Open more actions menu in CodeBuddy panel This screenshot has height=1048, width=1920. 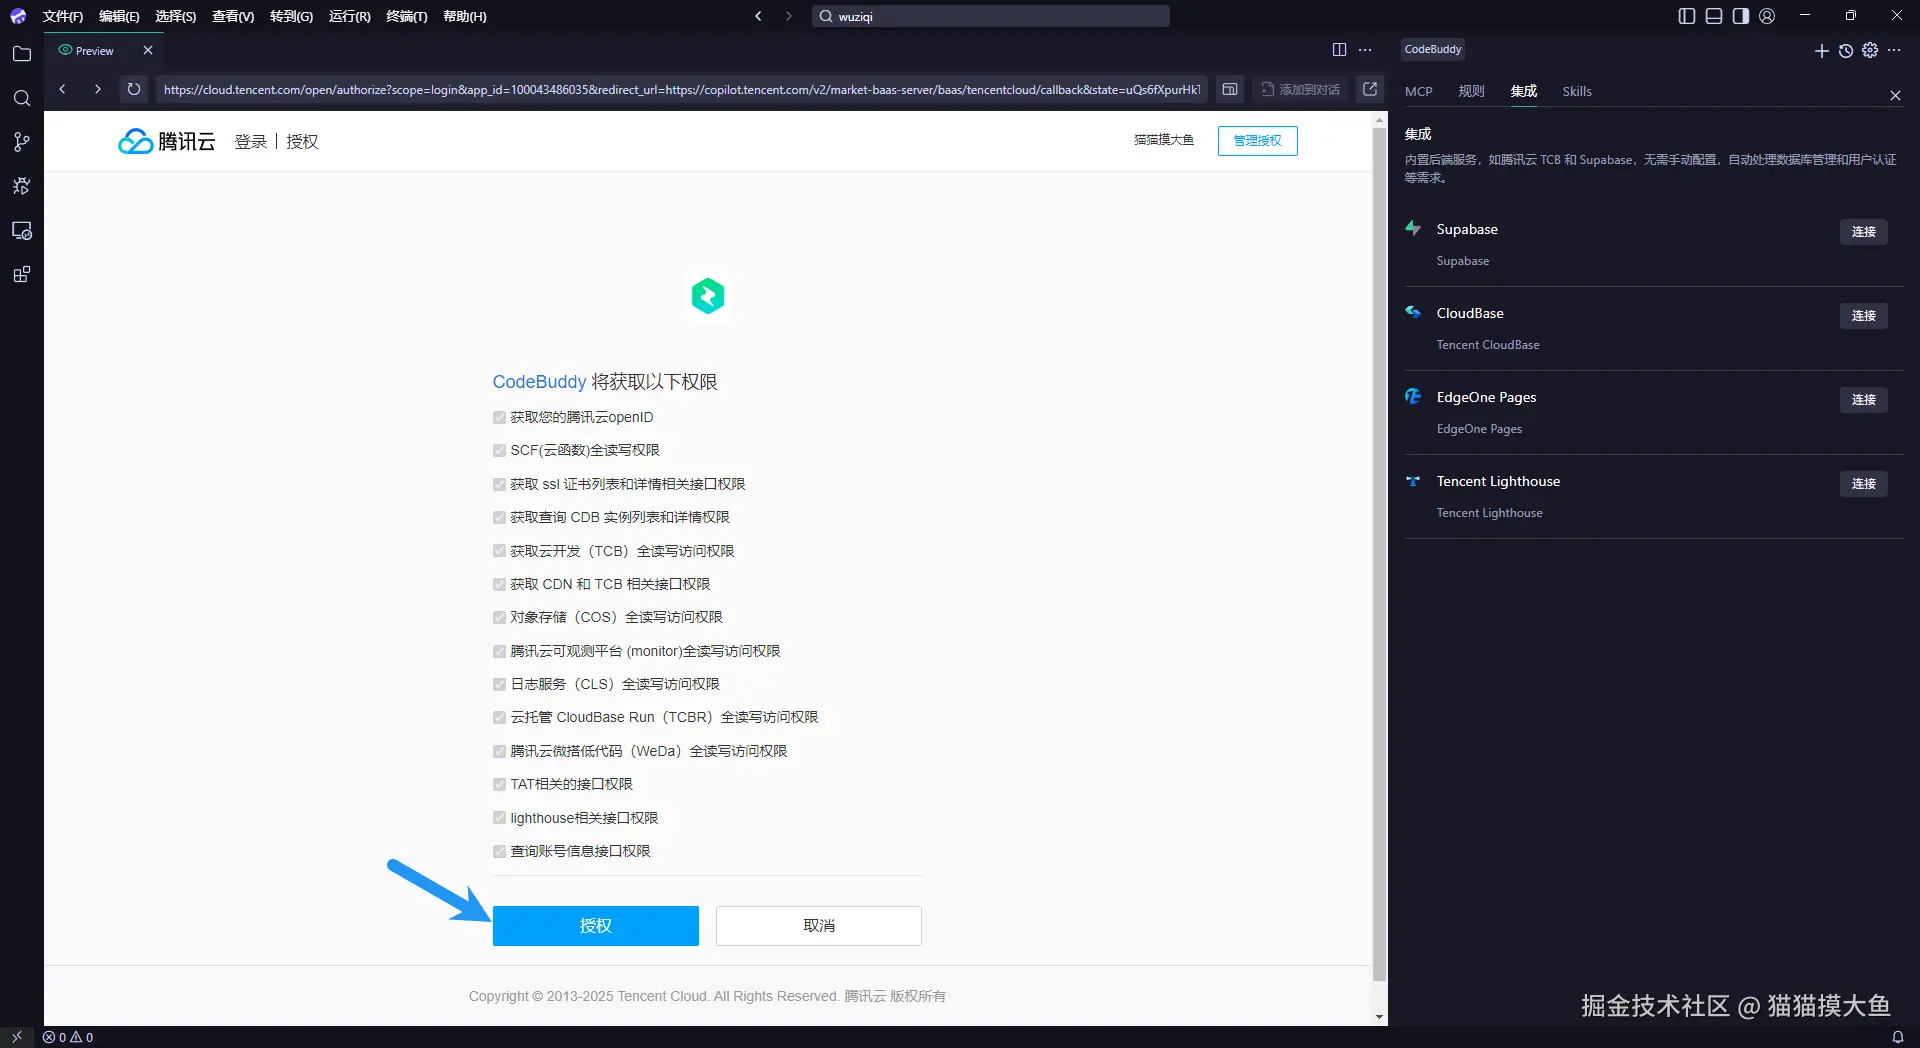coord(1894,50)
